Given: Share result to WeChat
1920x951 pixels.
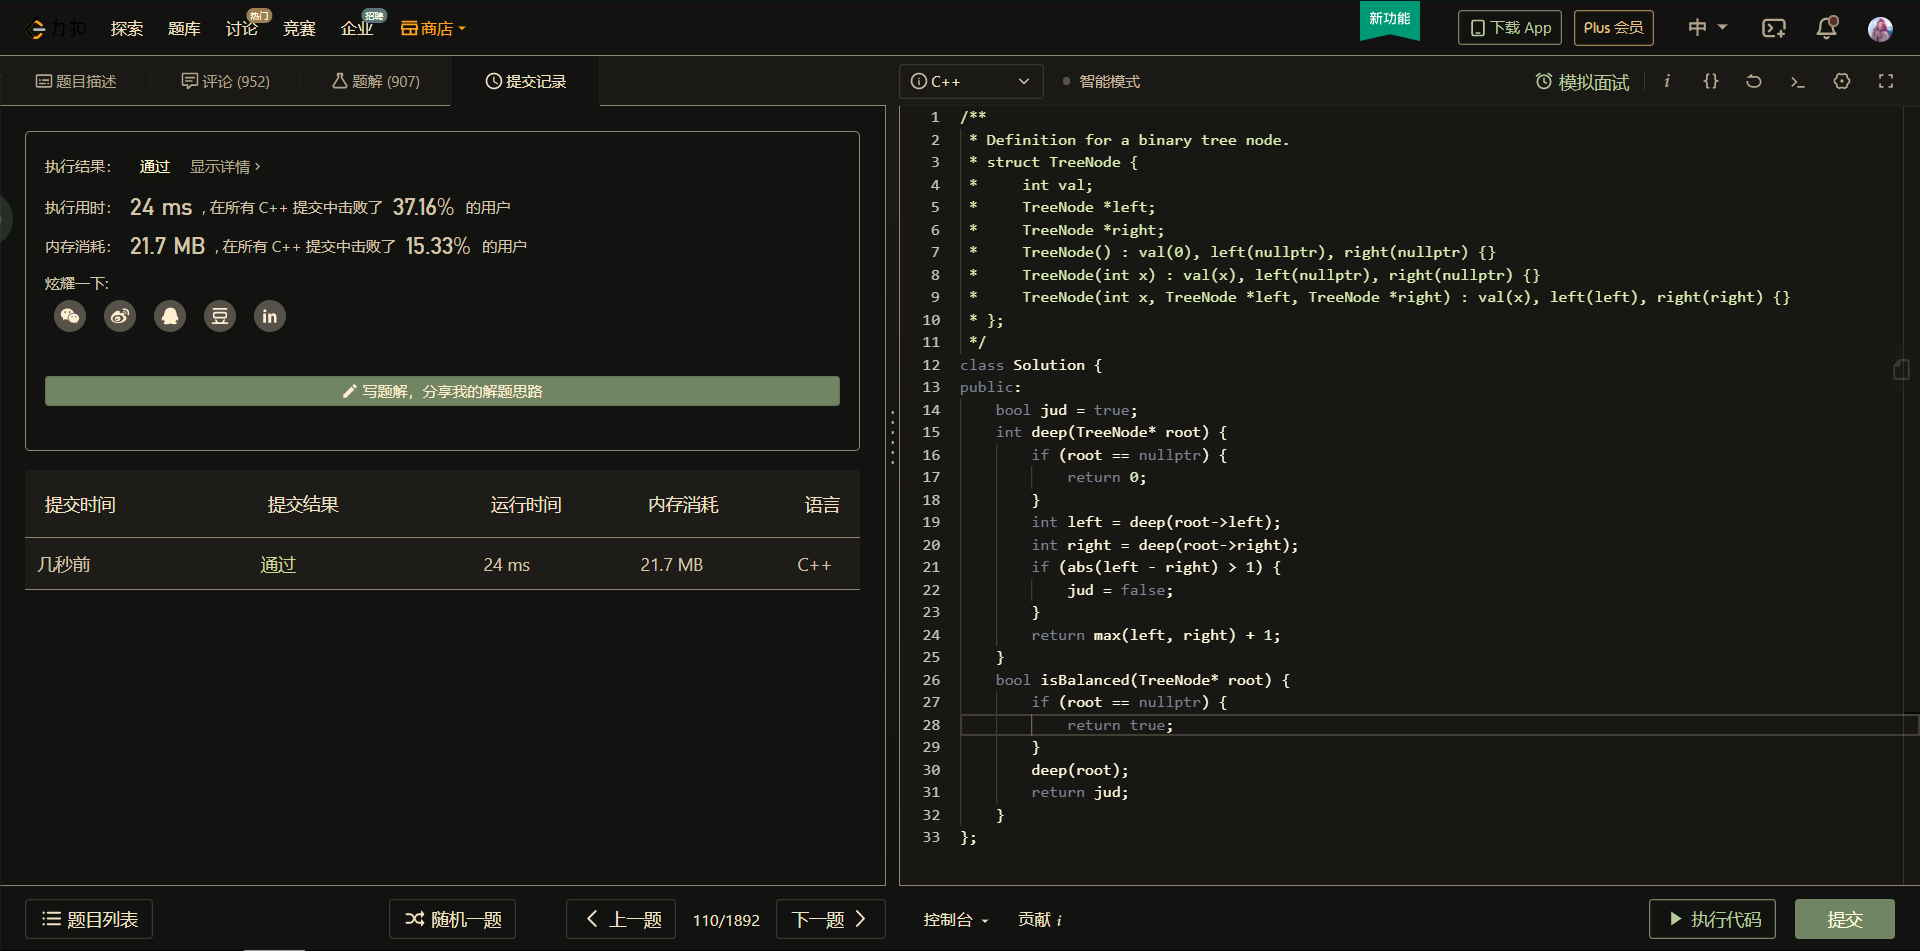Looking at the screenshot, I should [70, 316].
